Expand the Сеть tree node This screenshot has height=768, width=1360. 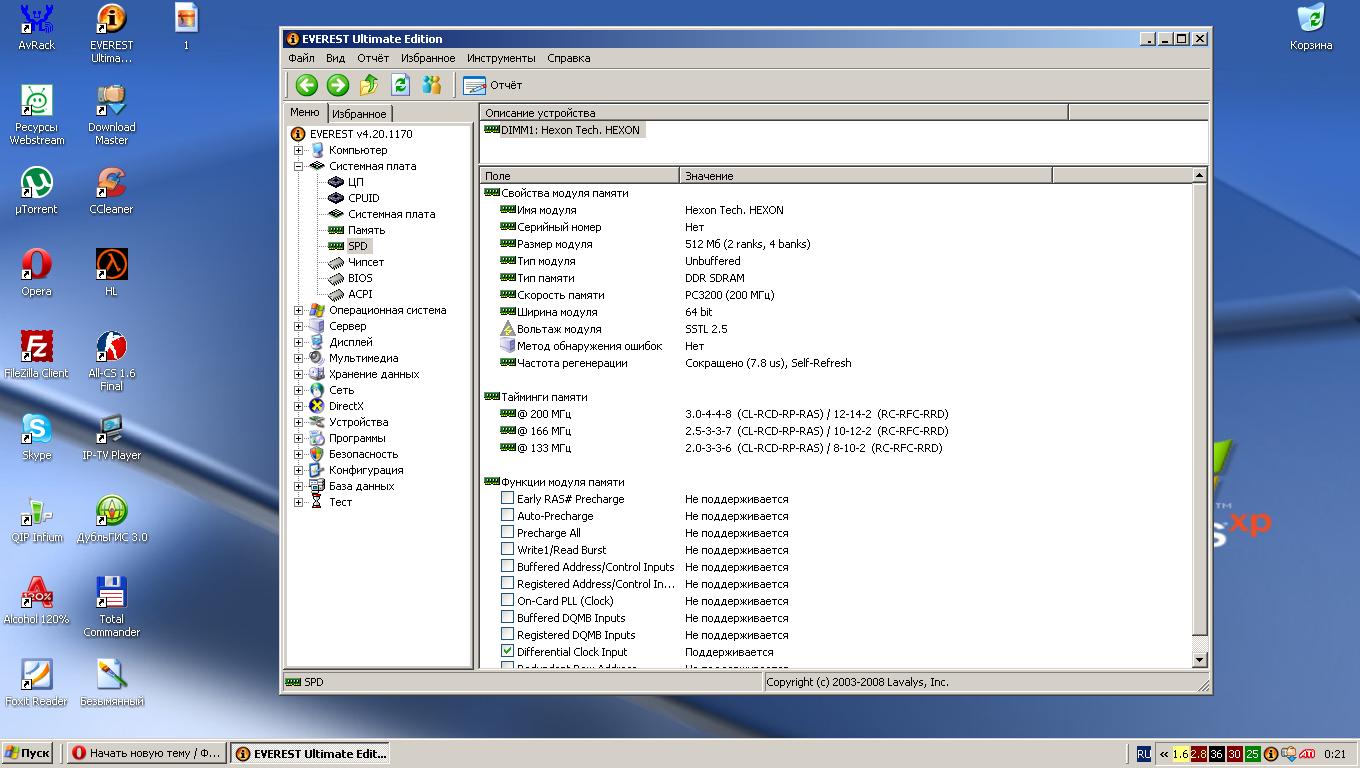pyautogui.click(x=298, y=390)
